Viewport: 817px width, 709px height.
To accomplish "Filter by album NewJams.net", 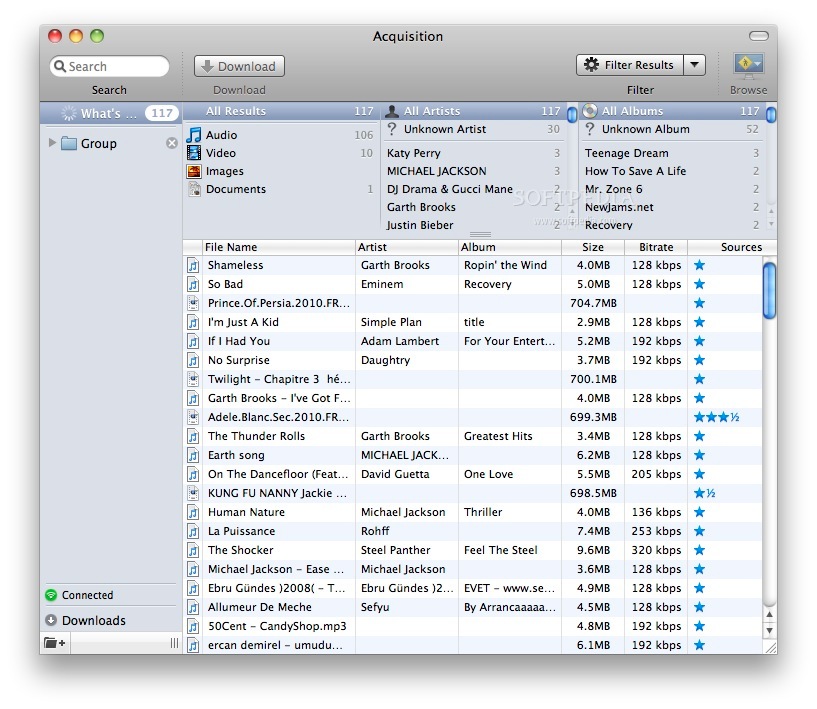I will (x=671, y=207).
